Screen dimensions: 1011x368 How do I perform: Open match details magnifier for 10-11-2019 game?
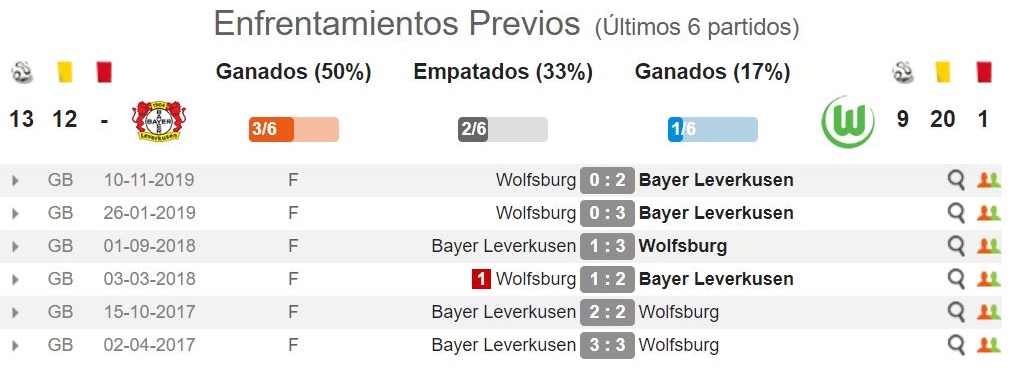(x=956, y=180)
